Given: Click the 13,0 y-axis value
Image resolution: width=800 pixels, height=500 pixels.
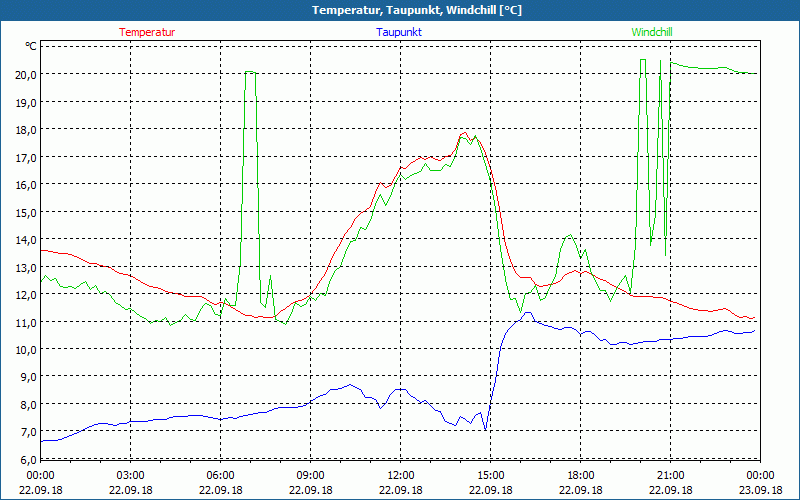Looking at the screenshot, I should pos(26,267).
